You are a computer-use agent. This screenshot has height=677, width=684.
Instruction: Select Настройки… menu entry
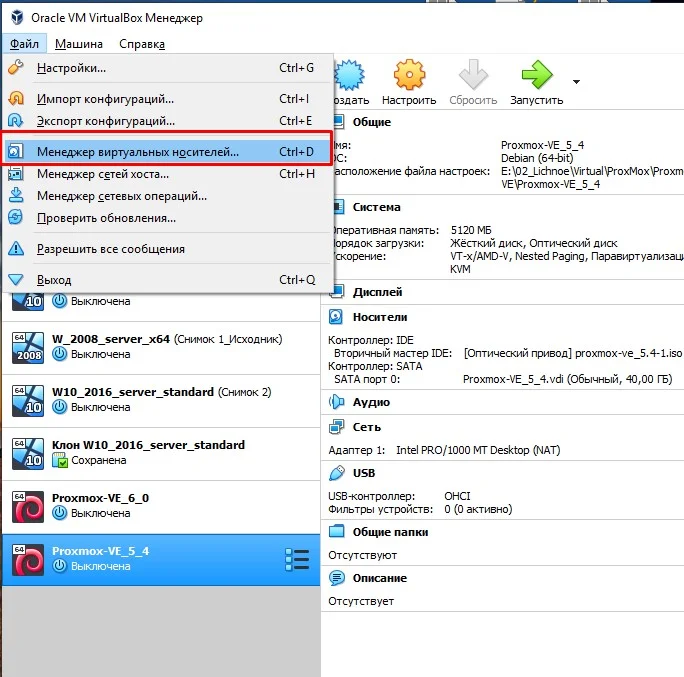[x=168, y=68]
